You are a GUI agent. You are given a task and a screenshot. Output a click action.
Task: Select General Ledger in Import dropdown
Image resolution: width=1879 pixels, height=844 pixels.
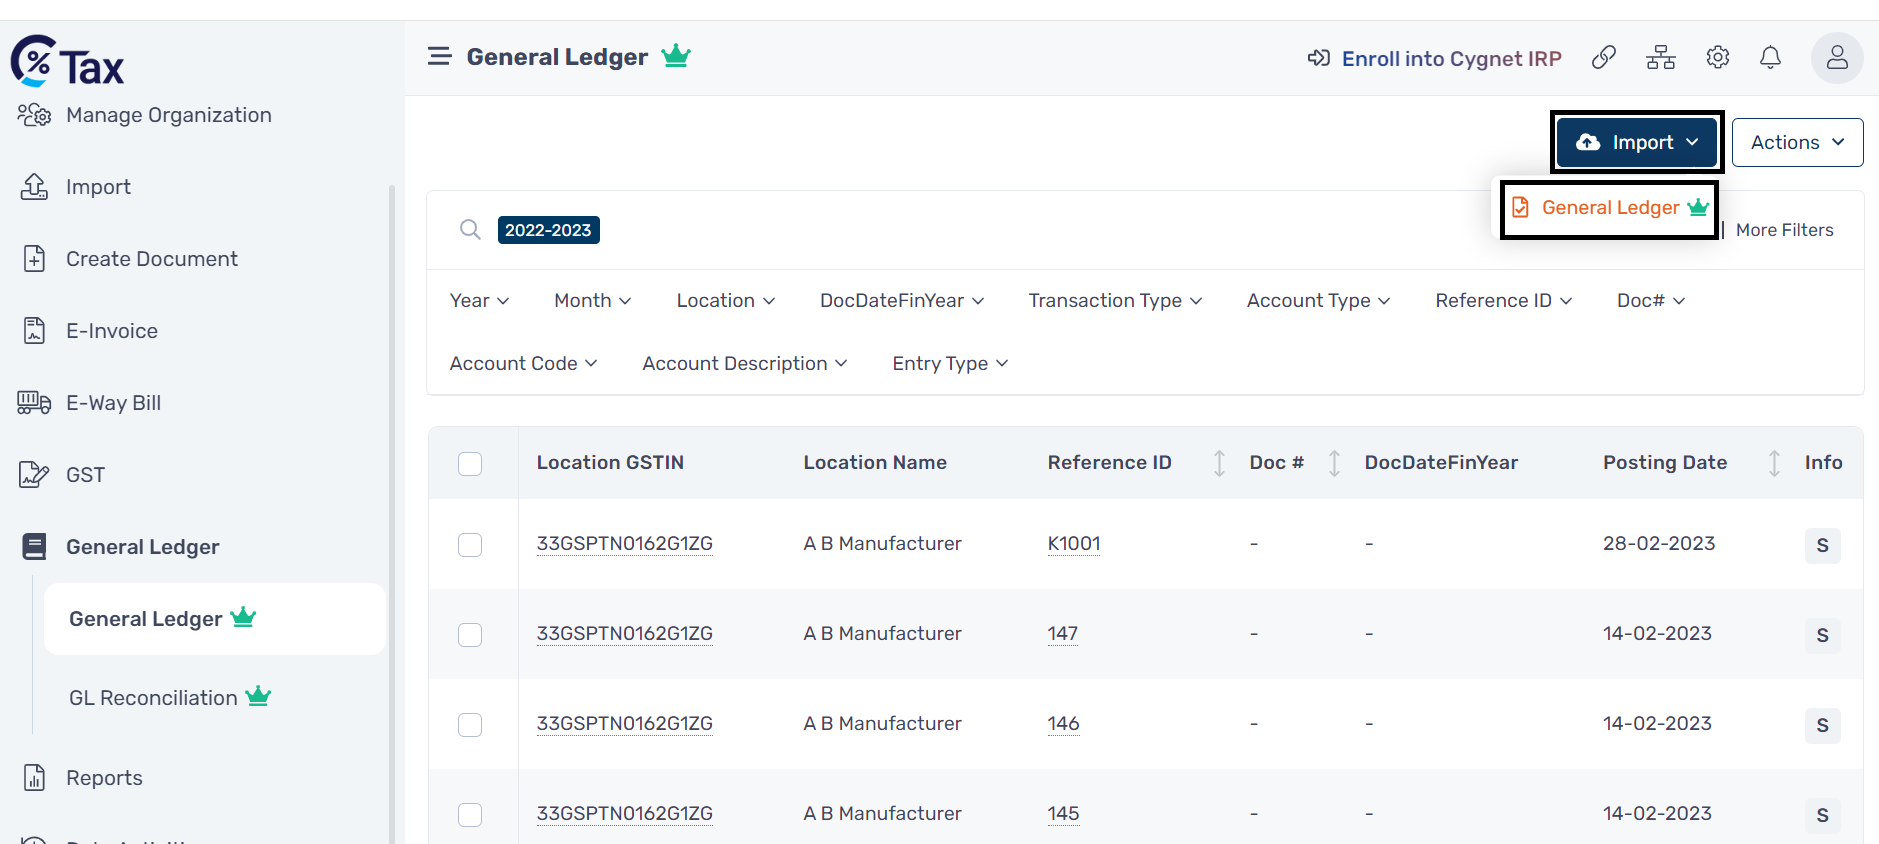point(1609,208)
